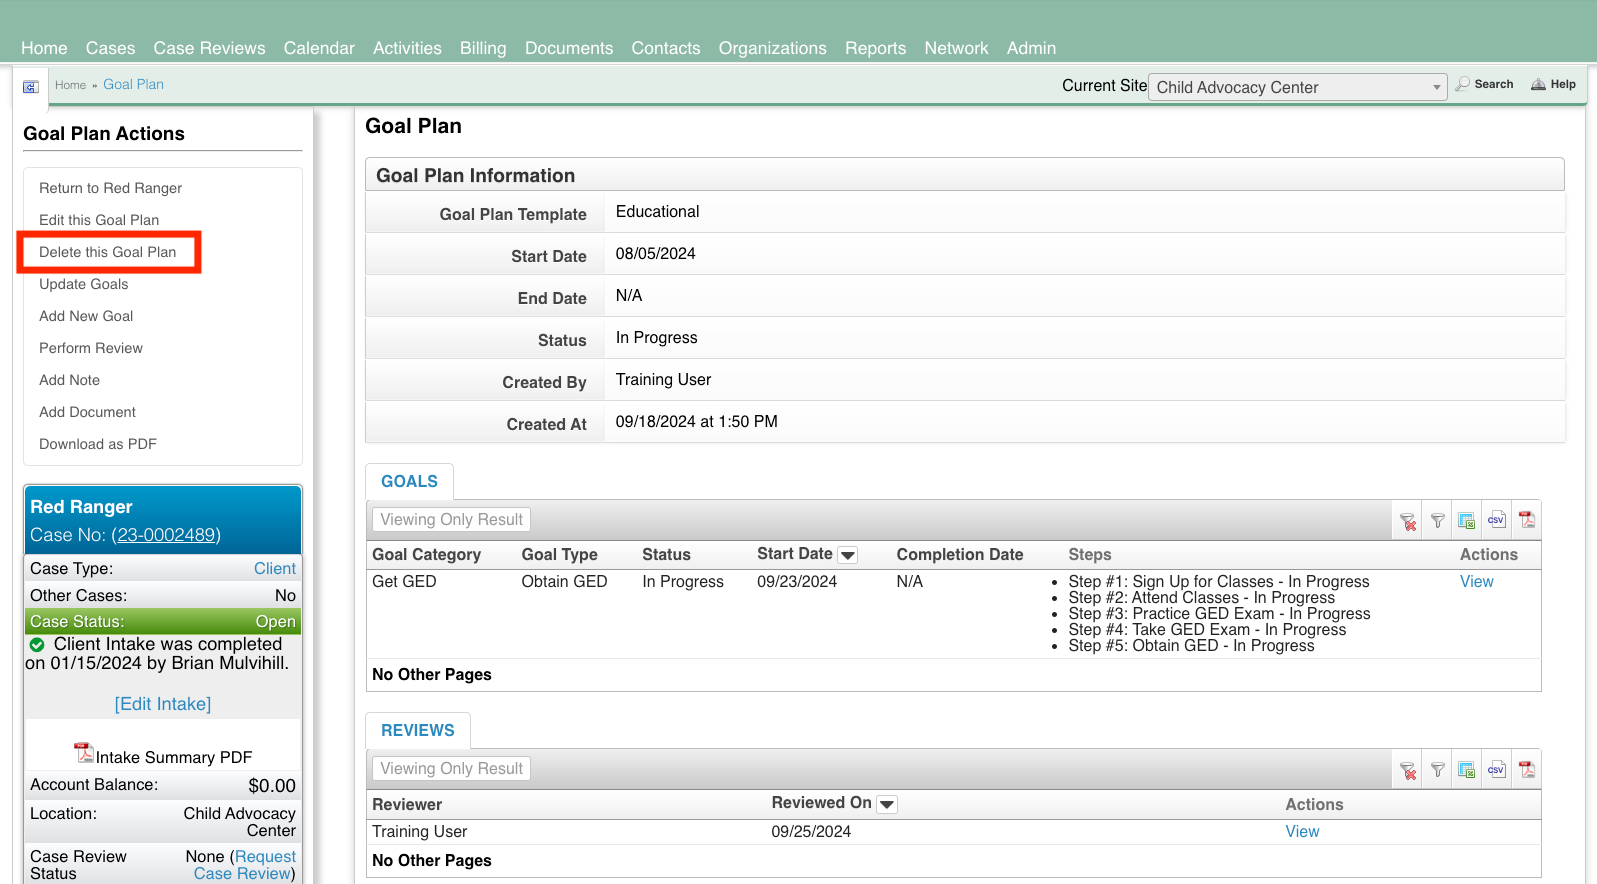
Task: Open the Contacts menu
Action: point(666,48)
